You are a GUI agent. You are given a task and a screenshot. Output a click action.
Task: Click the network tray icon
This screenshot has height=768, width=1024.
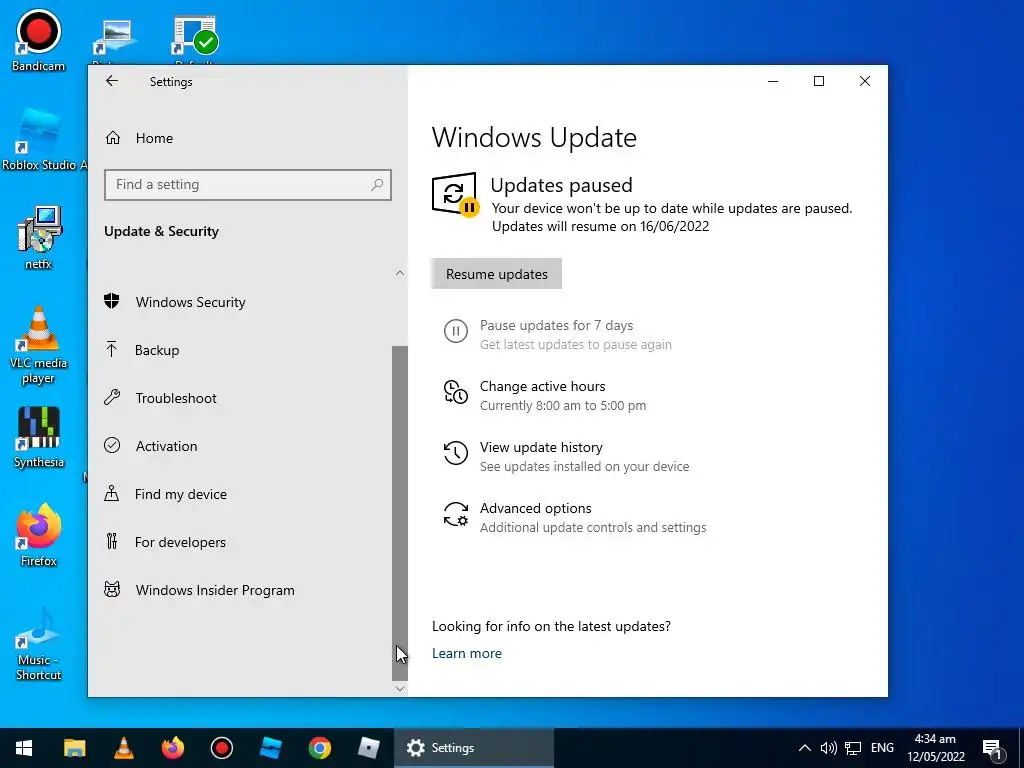click(x=853, y=748)
